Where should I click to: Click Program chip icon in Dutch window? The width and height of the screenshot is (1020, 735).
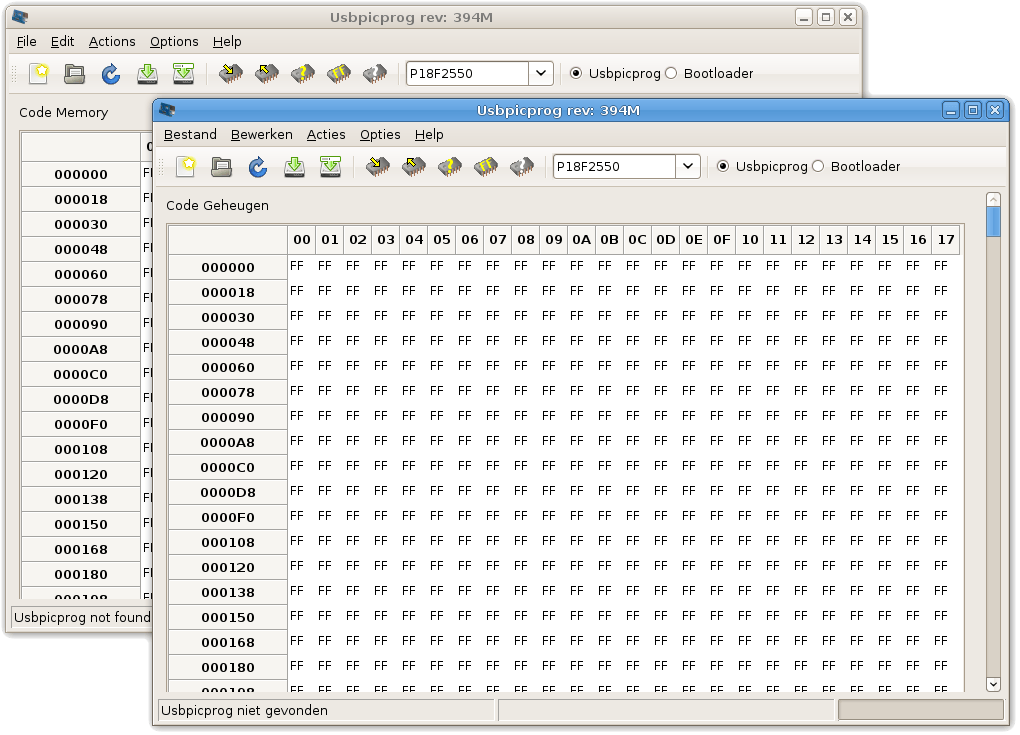point(377,167)
